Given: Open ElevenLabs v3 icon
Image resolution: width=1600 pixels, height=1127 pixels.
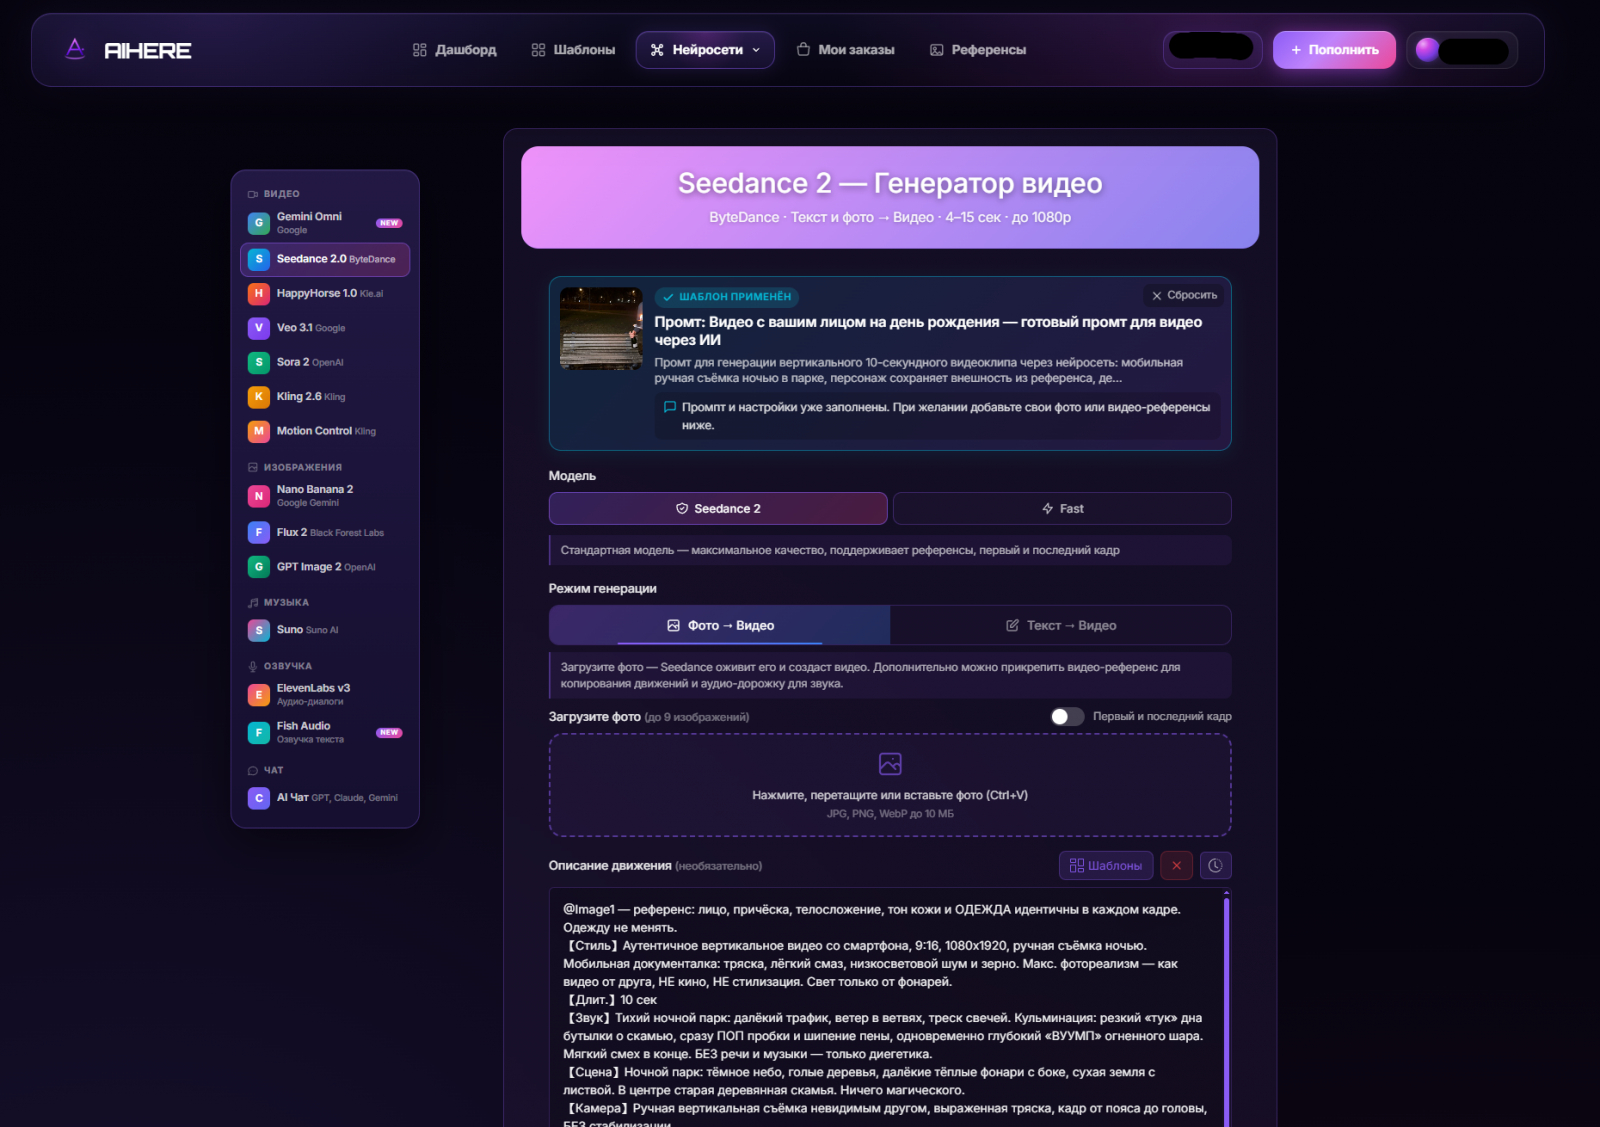Looking at the screenshot, I should click(259, 695).
